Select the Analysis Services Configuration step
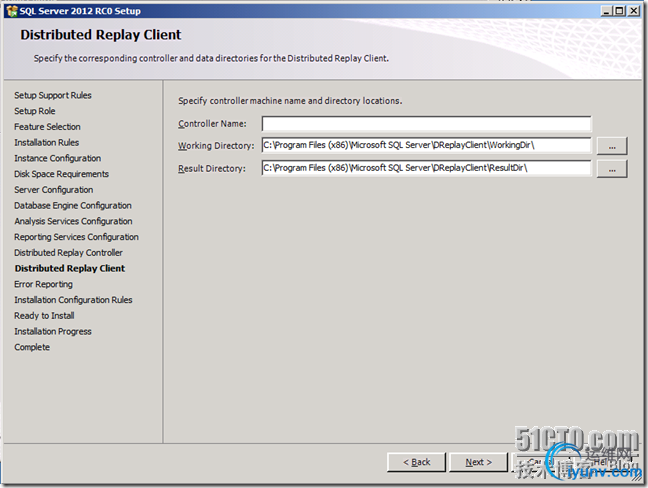The width and height of the screenshot is (648, 488). coord(73,221)
